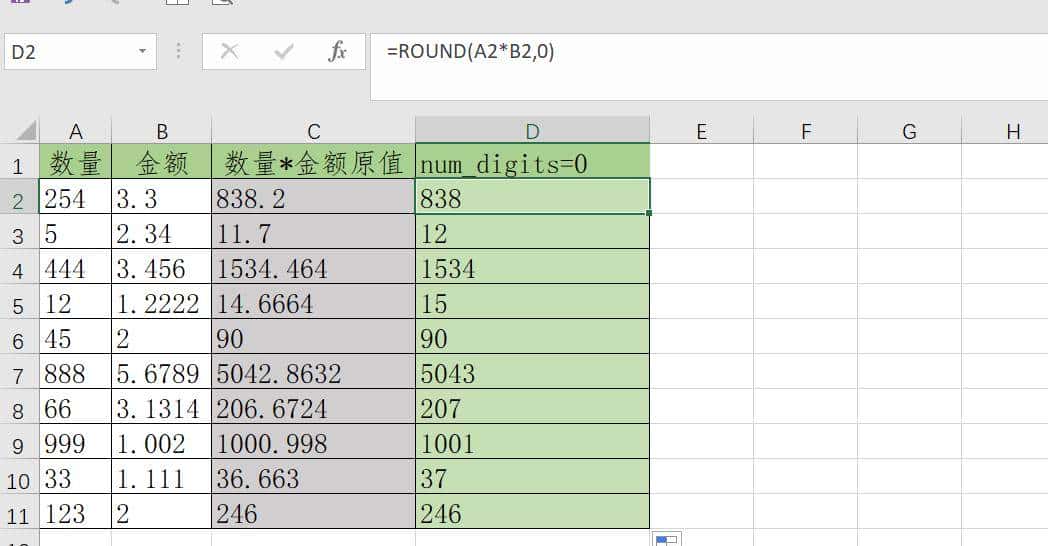Viewport: 1048px width, 546px height.
Task: Select column G header
Action: point(910,130)
